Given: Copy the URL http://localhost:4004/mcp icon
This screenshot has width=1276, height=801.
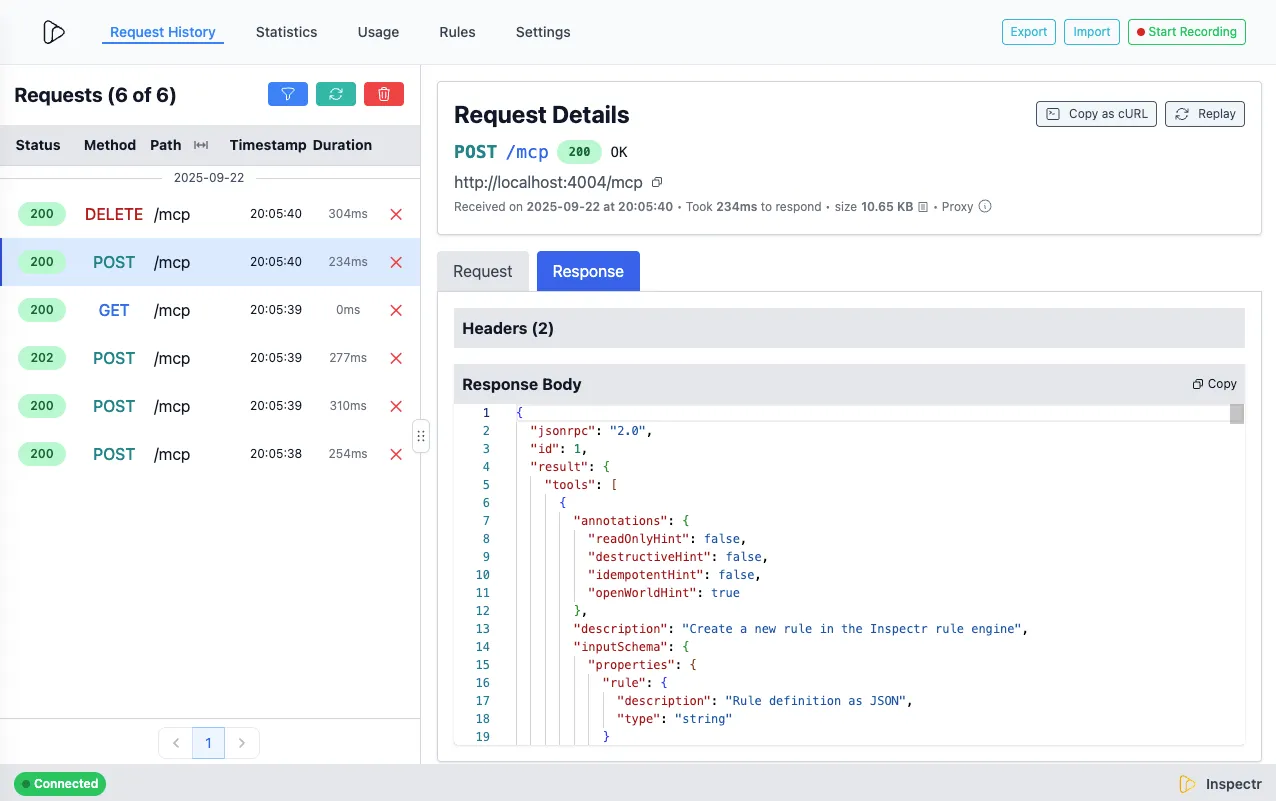Looking at the screenshot, I should click(x=657, y=182).
